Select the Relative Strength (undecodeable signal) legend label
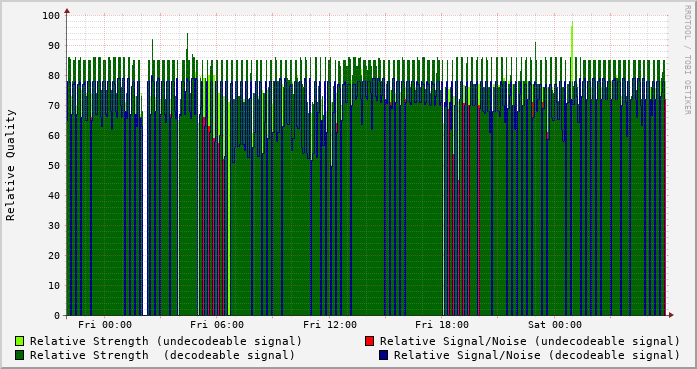697x369 pixels. [x=166, y=341]
